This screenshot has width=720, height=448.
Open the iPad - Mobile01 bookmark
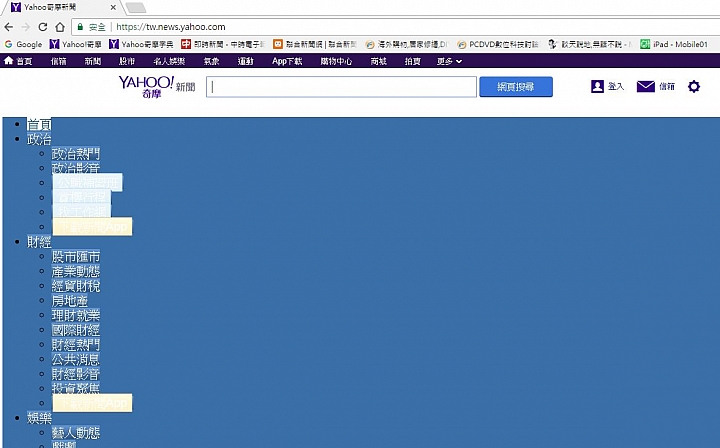[x=674, y=44]
